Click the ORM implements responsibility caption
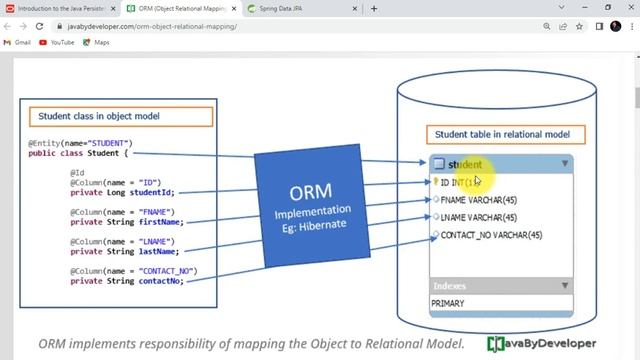 point(251,344)
